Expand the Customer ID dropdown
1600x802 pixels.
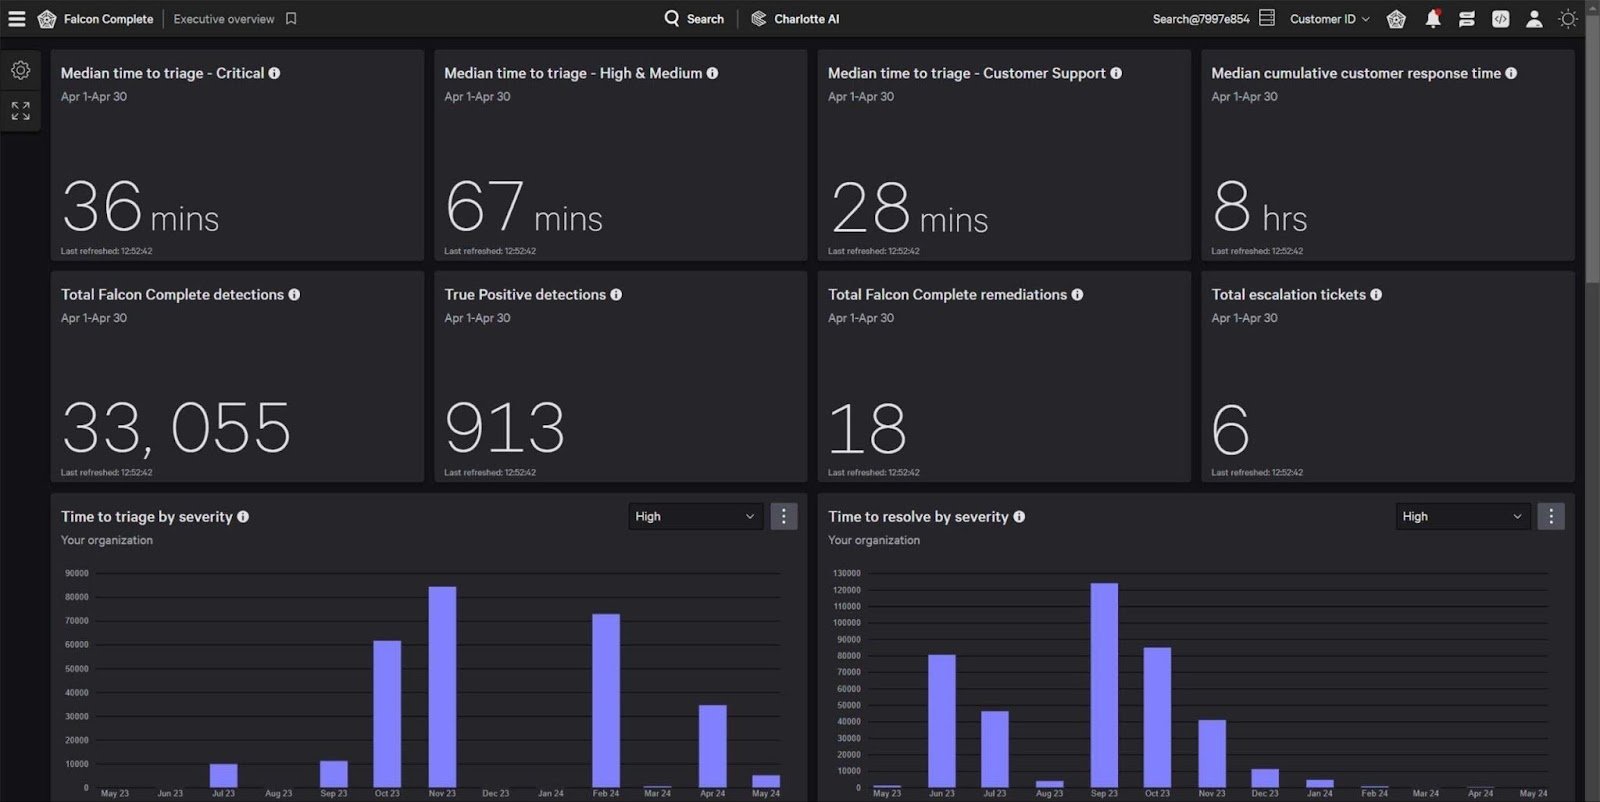click(x=1329, y=19)
